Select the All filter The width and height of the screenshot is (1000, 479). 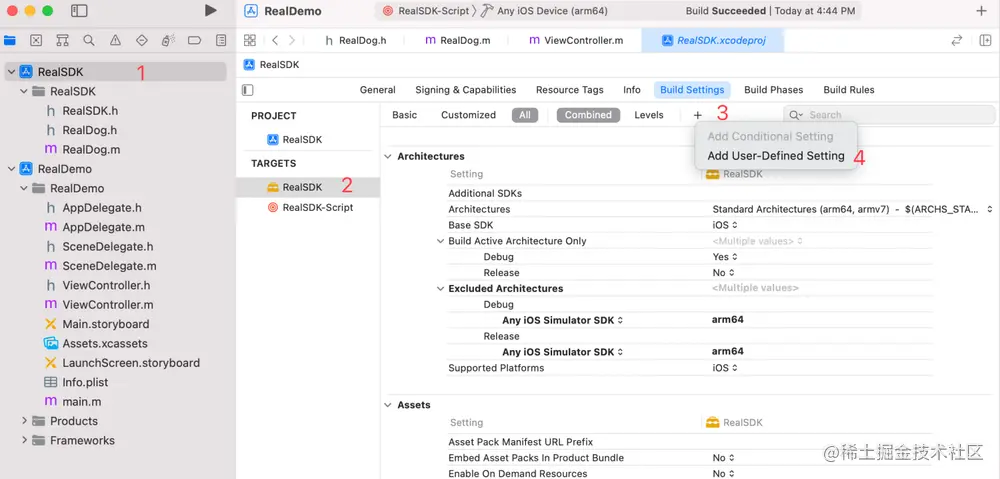[x=524, y=115]
